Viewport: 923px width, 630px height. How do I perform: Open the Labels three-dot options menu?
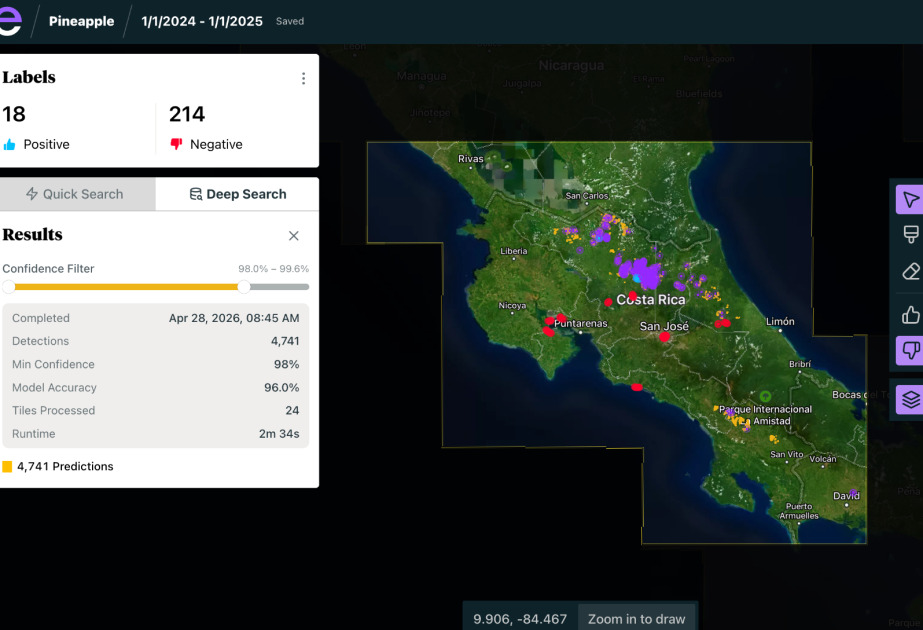[303, 78]
